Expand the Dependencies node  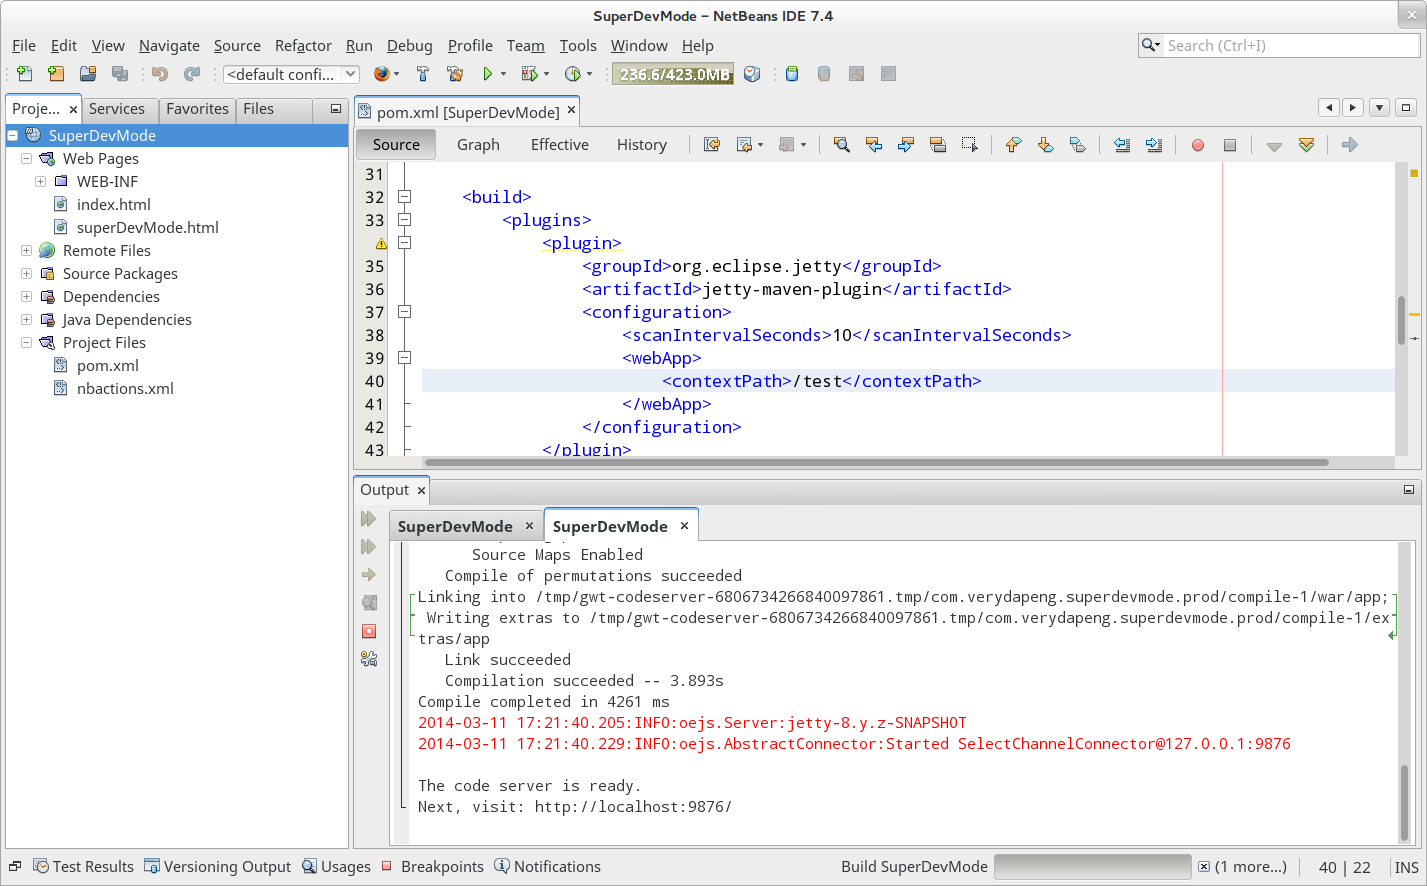click(27, 296)
